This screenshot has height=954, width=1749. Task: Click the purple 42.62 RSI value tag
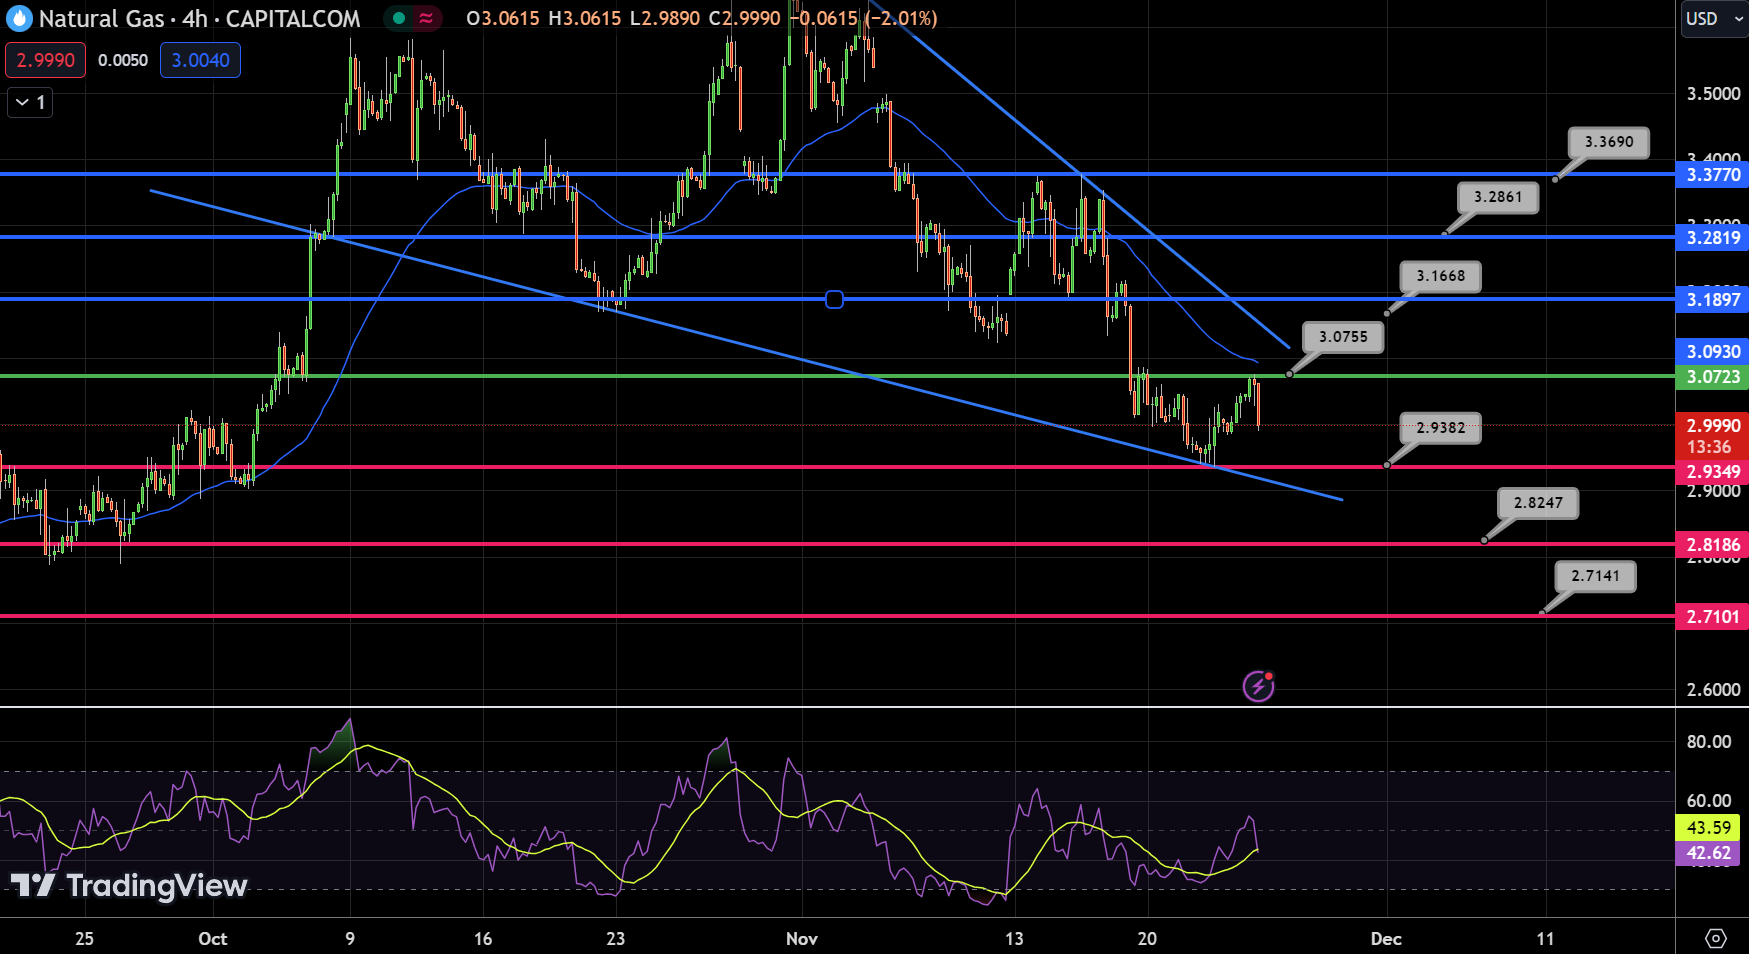[x=1708, y=853]
